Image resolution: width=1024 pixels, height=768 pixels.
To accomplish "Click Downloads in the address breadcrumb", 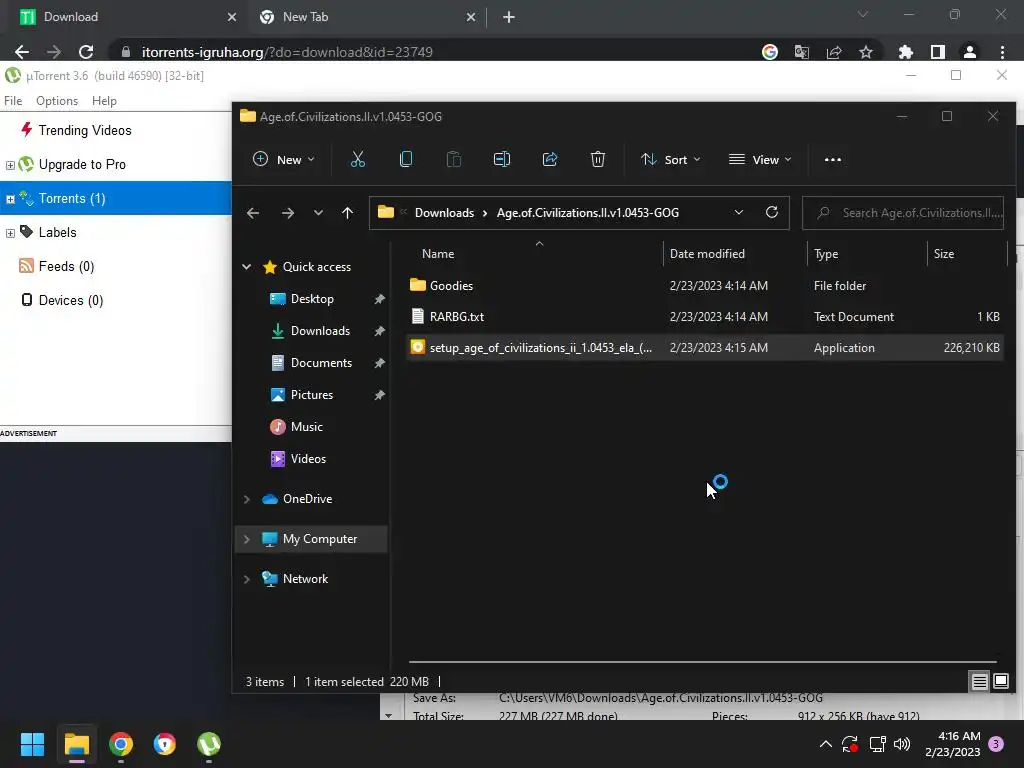I will (444, 213).
